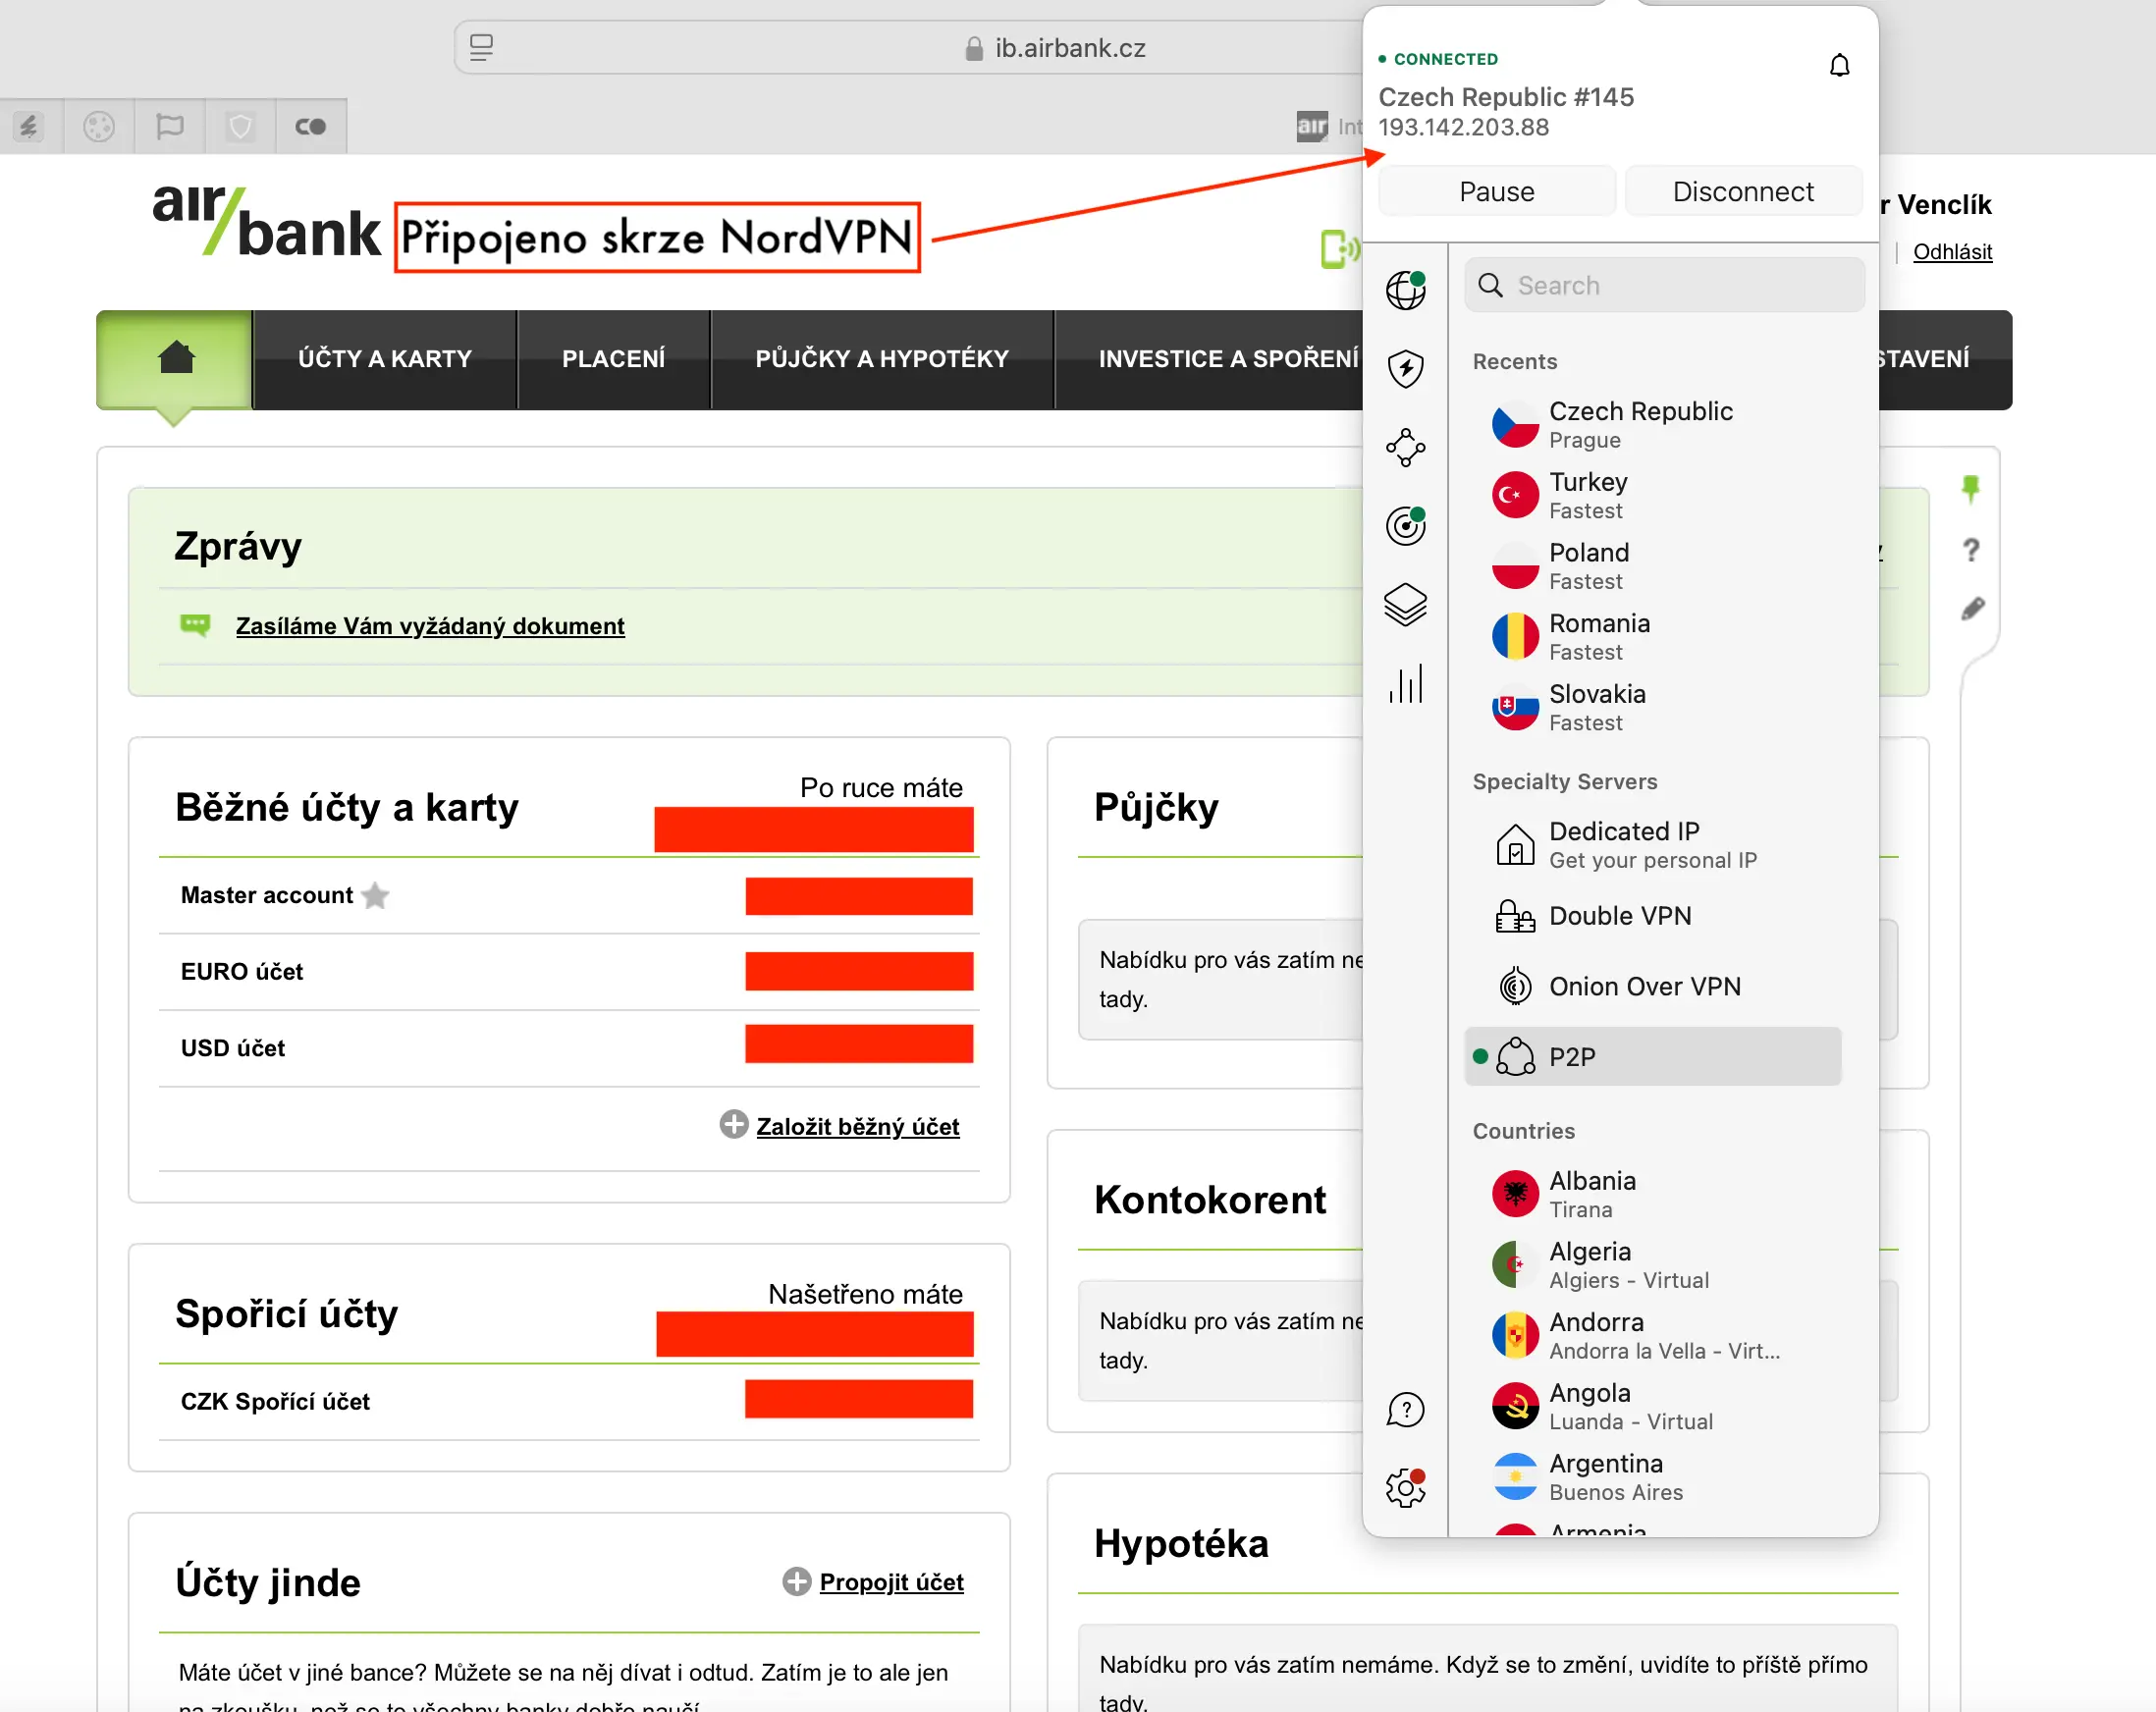
Task: Open the help chat bubble icon
Action: (1405, 1410)
